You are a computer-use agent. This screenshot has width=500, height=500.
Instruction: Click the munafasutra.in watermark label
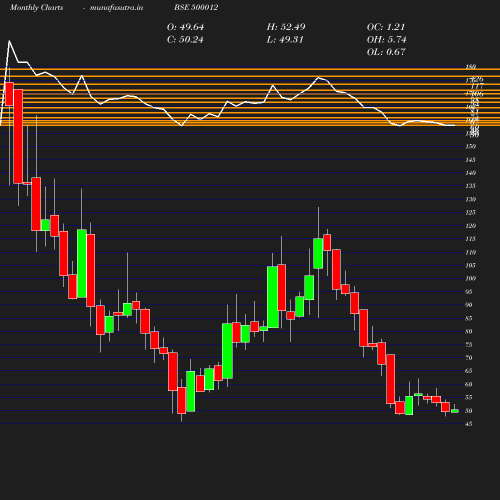click(116, 7)
